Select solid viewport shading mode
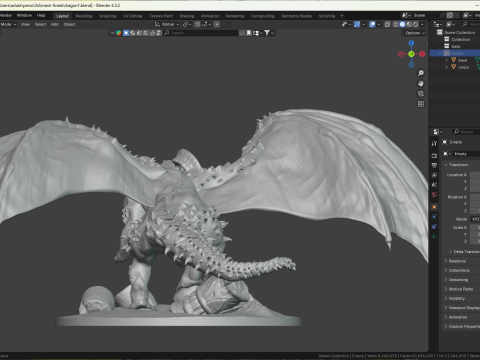The width and height of the screenshot is (480, 360). [402, 24]
